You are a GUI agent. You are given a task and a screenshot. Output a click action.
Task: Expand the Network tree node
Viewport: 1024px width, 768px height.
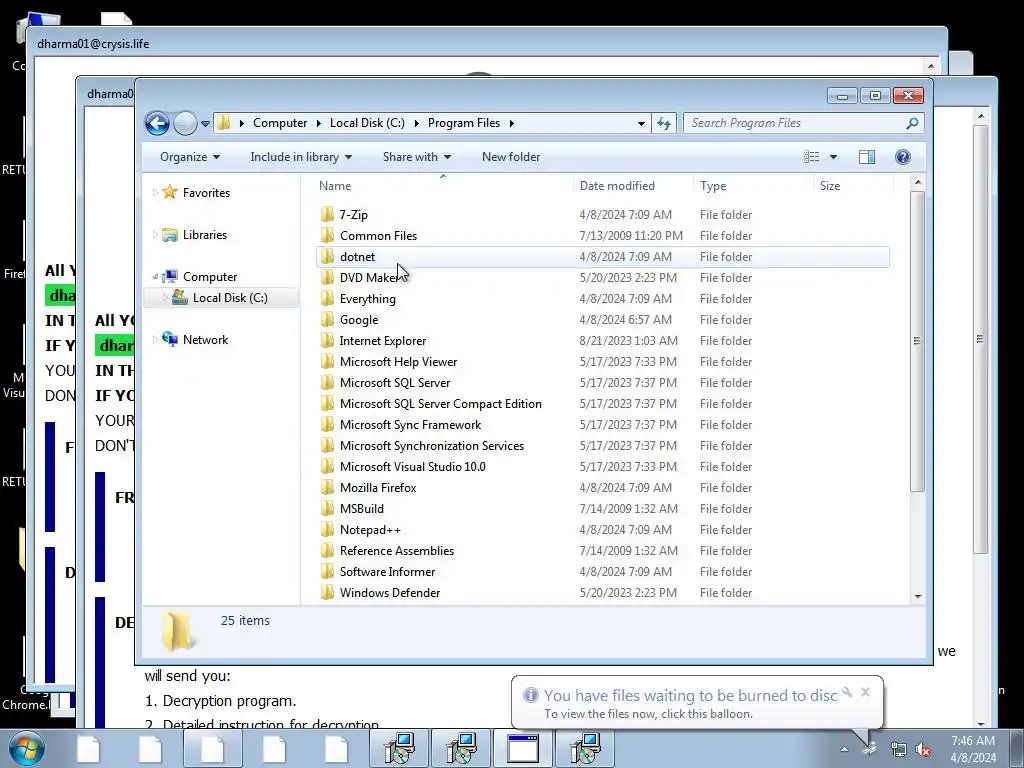coord(155,340)
